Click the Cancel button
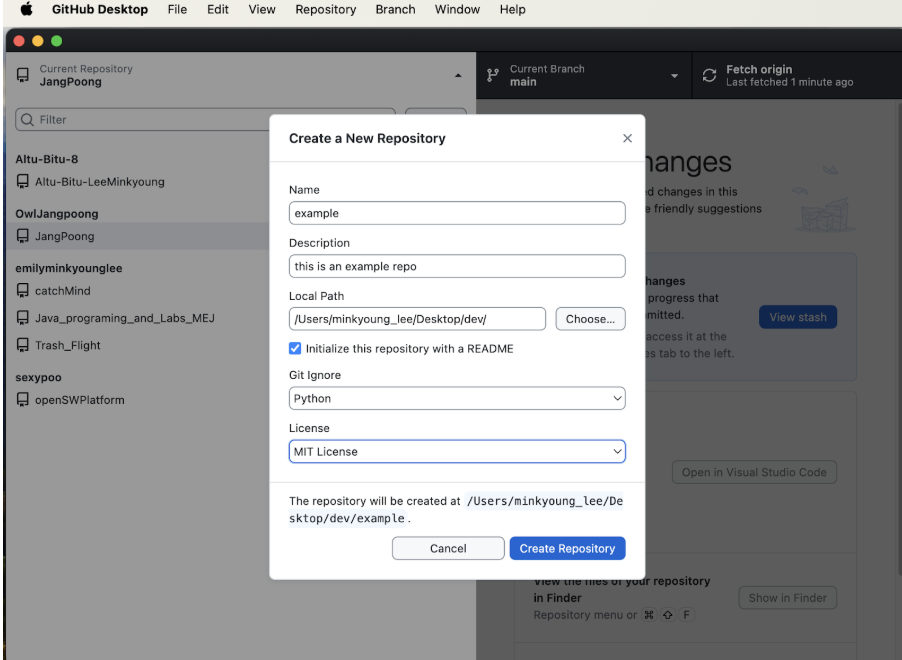The image size is (902, 660). pyautogui.click(x=448, y=548)
